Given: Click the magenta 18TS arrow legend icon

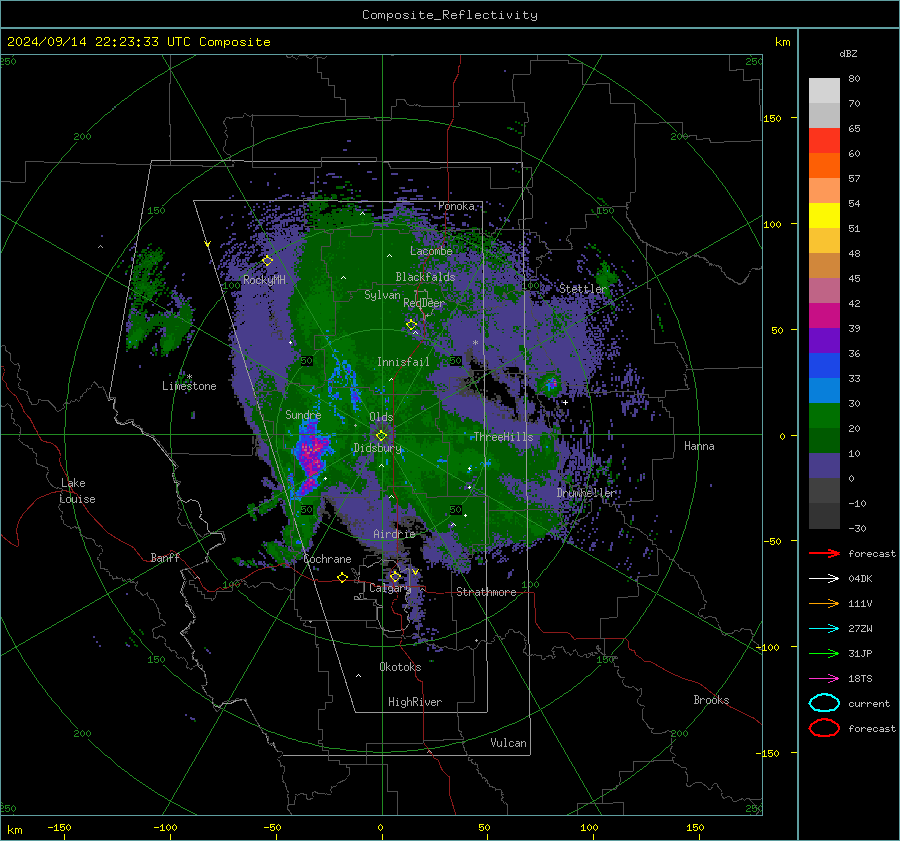Looking at the screenshot, I should point(824,679).
